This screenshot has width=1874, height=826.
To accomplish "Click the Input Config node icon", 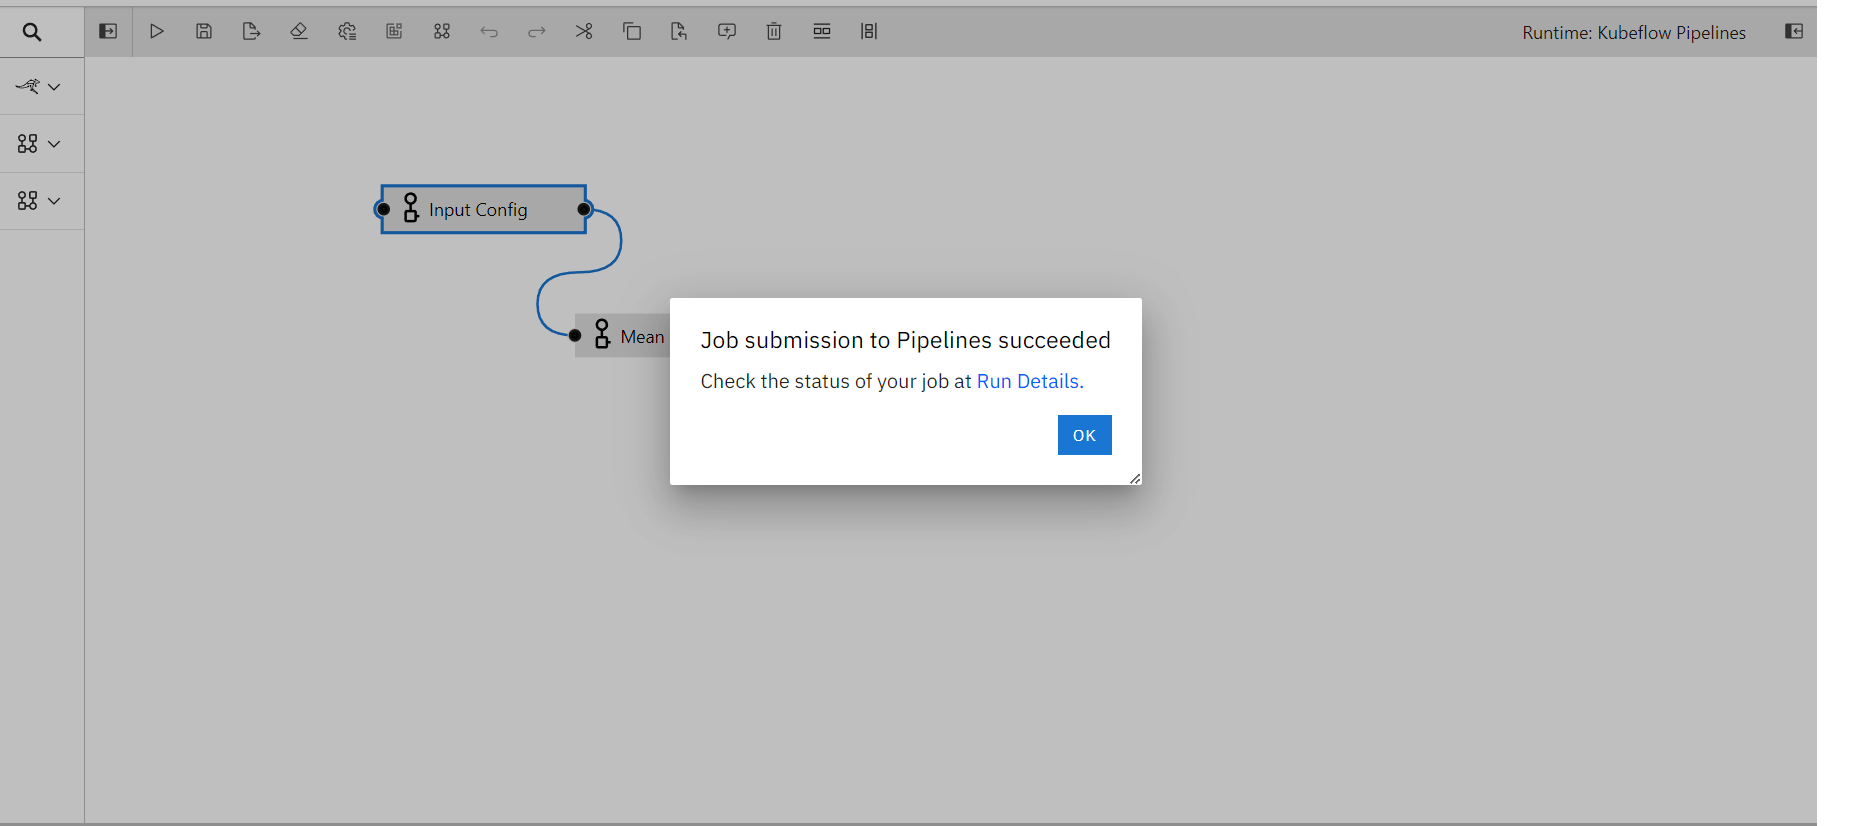I will (x=411, y=208).
